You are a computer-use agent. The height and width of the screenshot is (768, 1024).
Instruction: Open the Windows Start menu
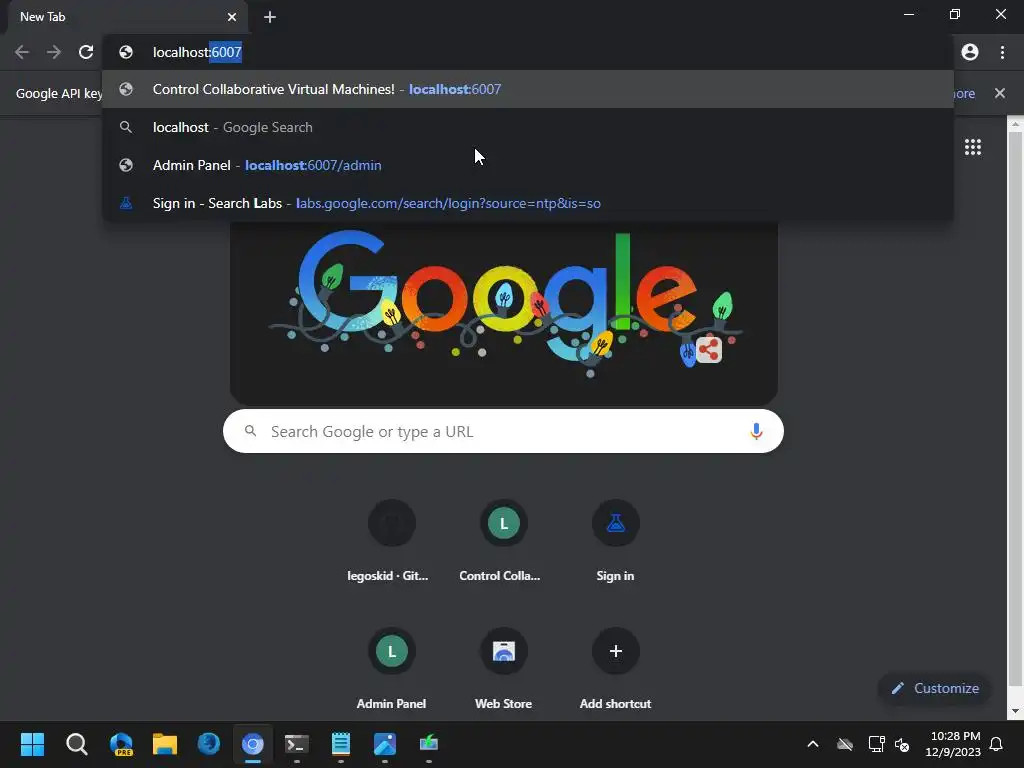click(x=32, y=744)
